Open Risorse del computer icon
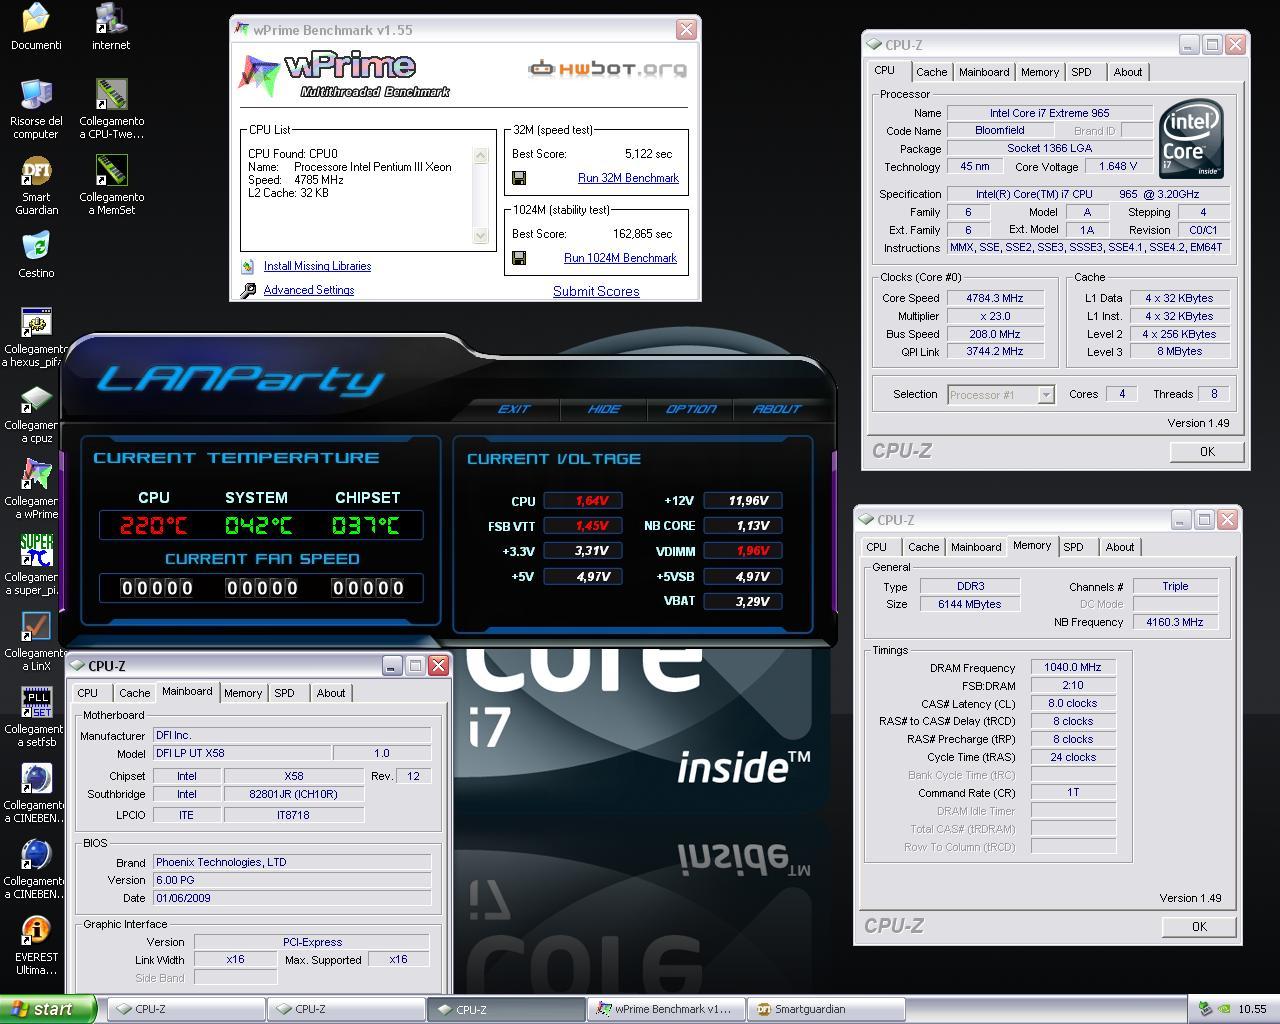Image resolution: width=1280 pixels, height=1024 pixels. (x=36, y=95)
